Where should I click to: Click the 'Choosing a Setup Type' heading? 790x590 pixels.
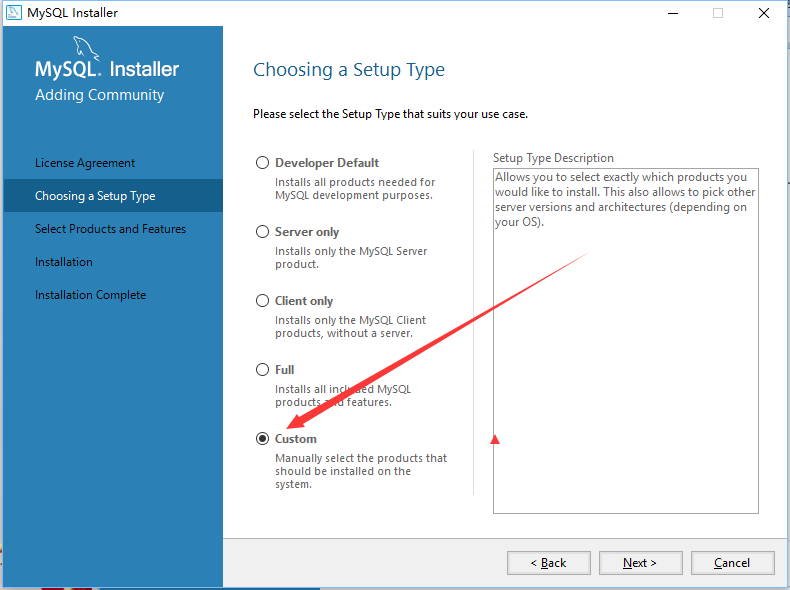point(349,70)
